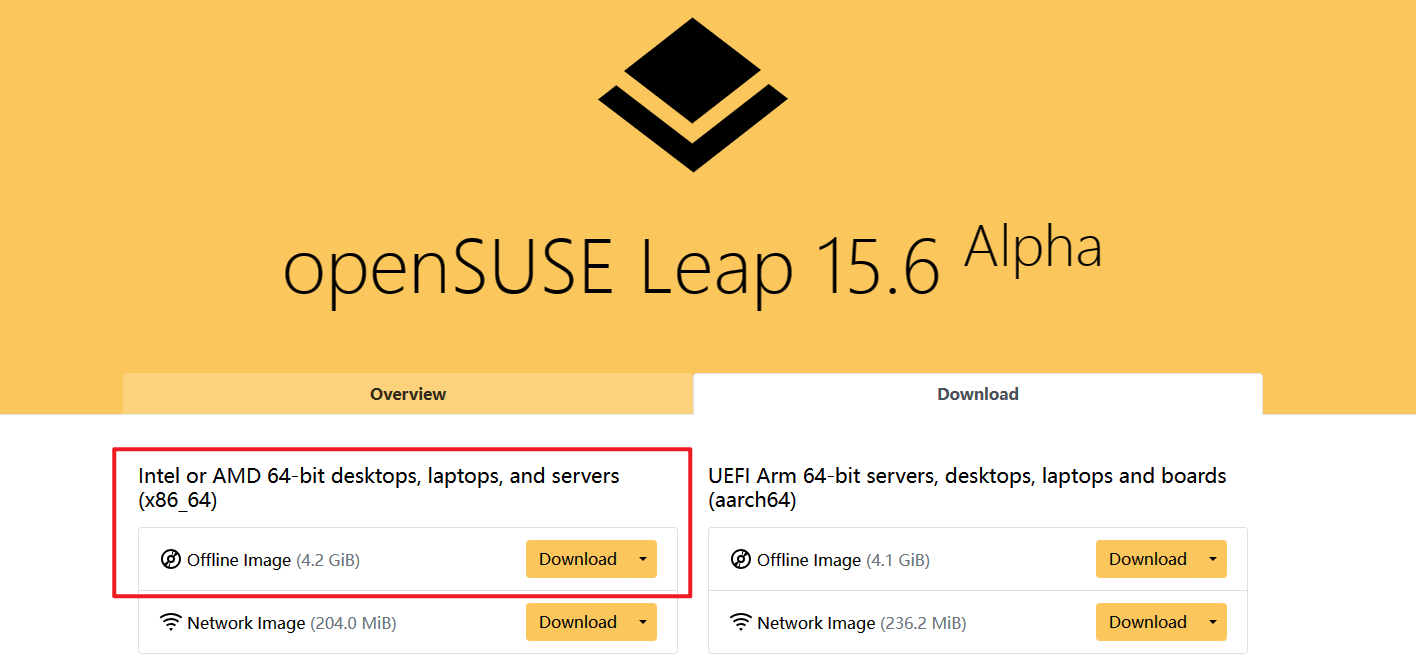
Task: Show the aarch64 Network Image download options arrow
Action: coord(1213,622)
